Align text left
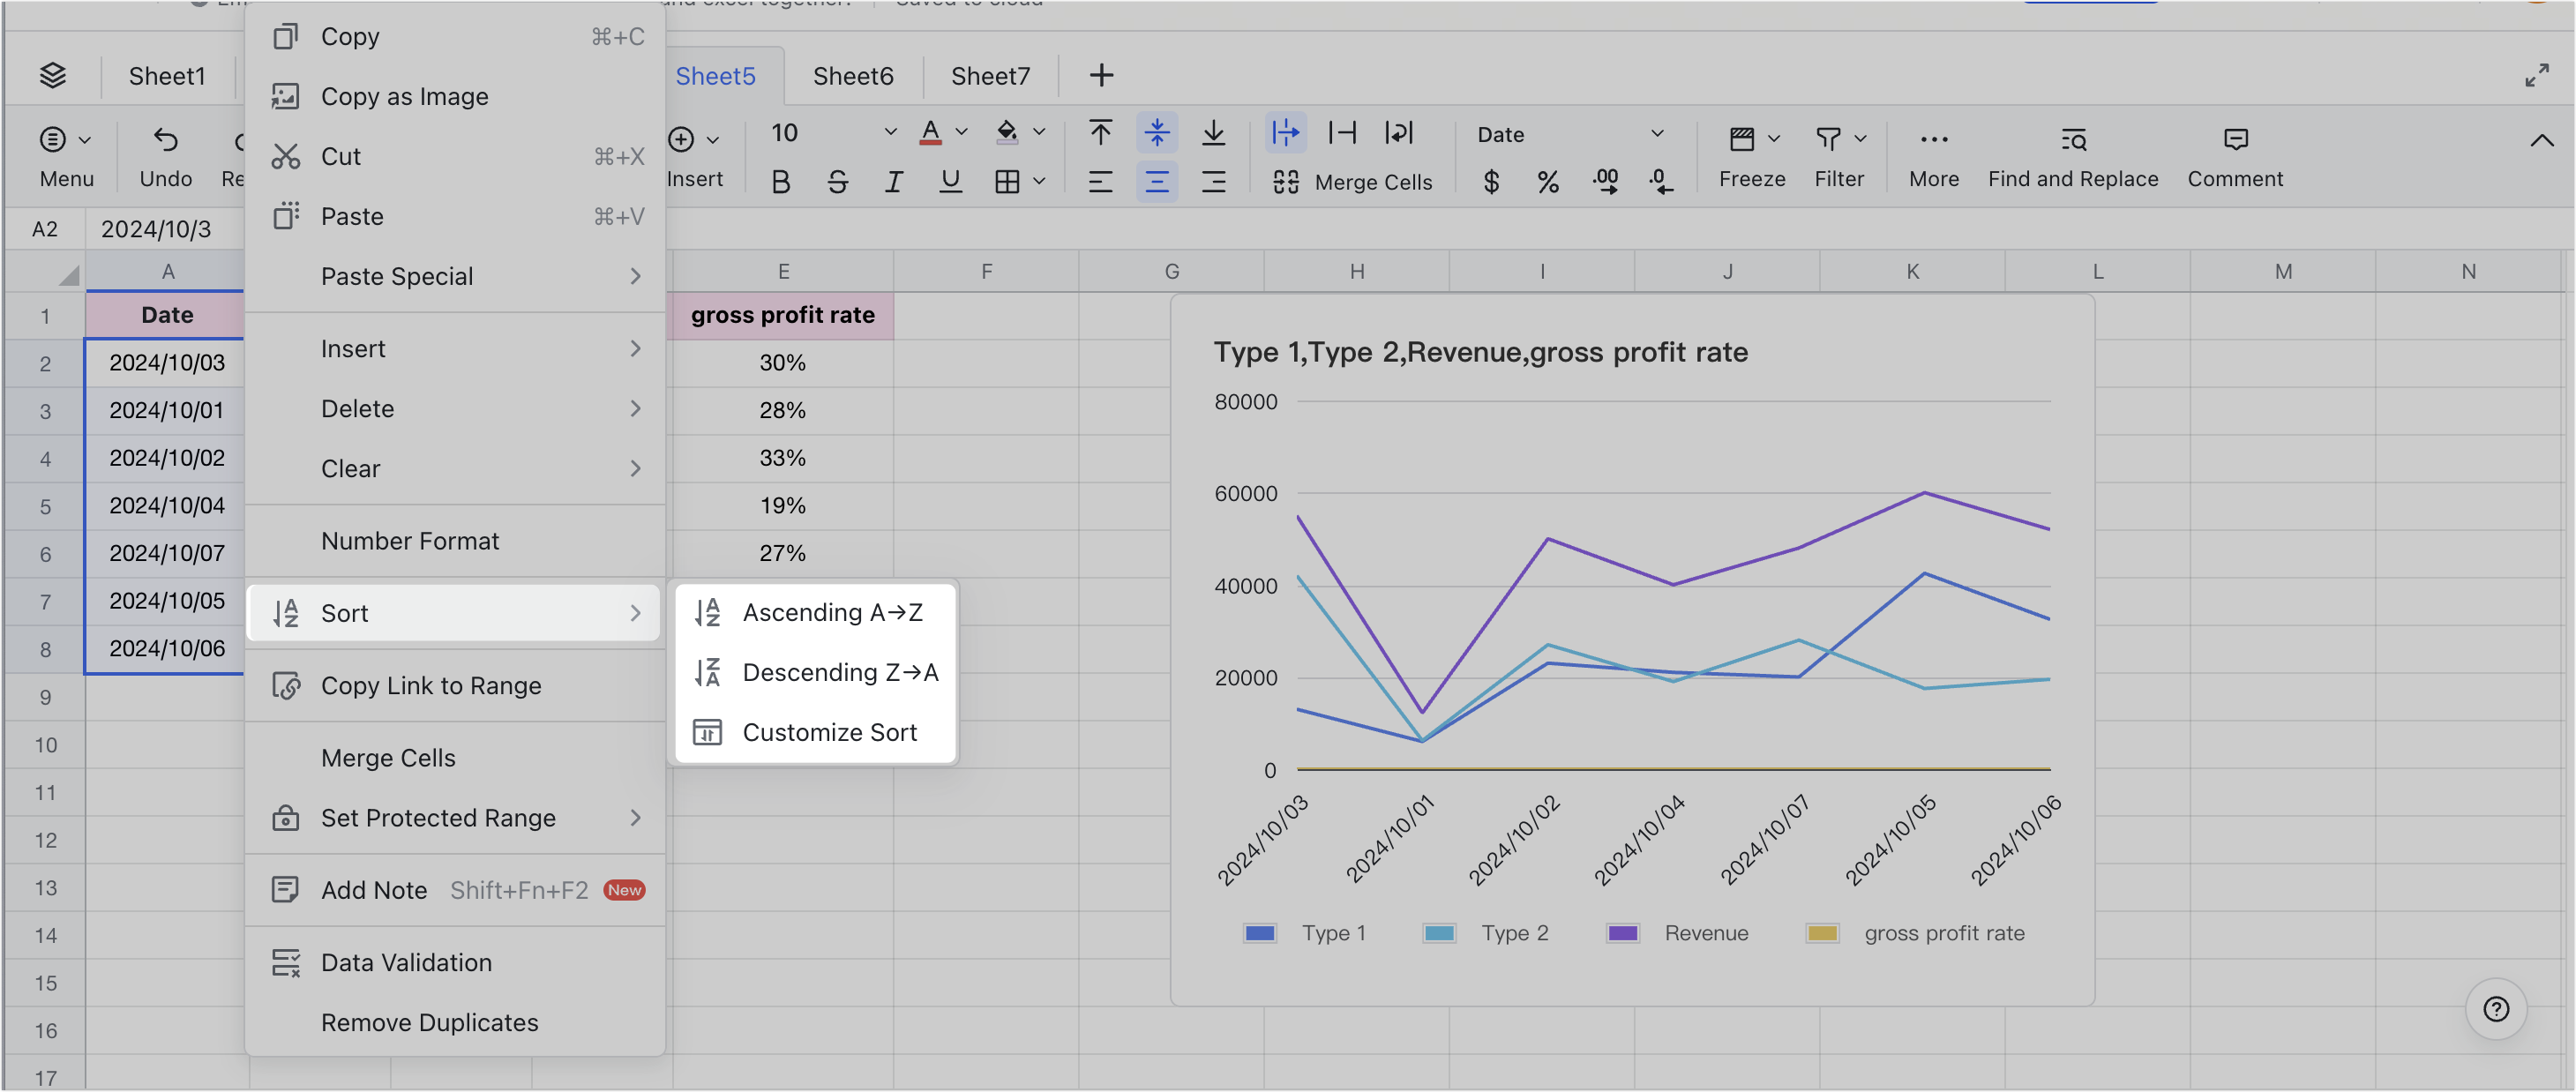The height and width of the screenshot is (1092, 2576). pos(1100,182)
